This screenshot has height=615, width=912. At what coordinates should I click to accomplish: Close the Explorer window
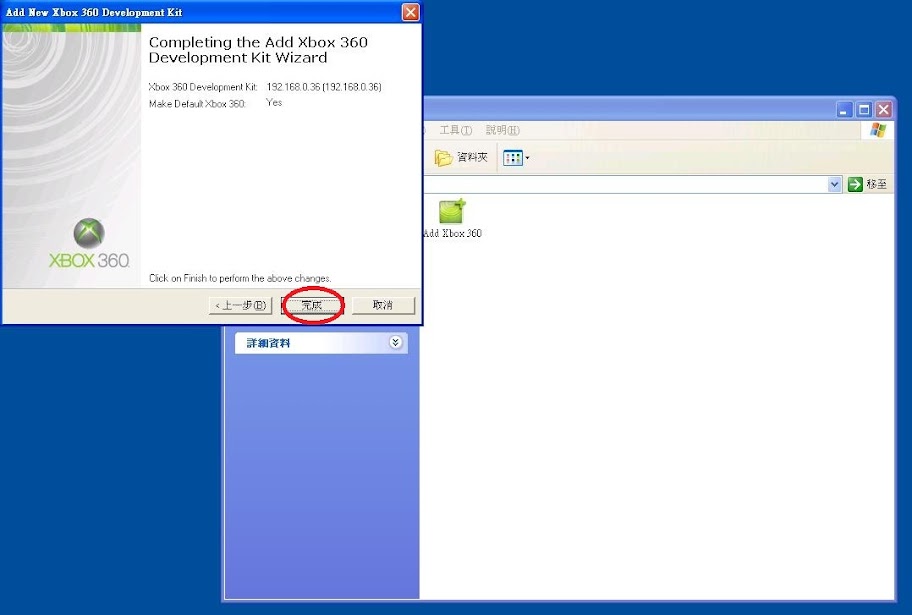pyautogui.click(x=884, y=109)
